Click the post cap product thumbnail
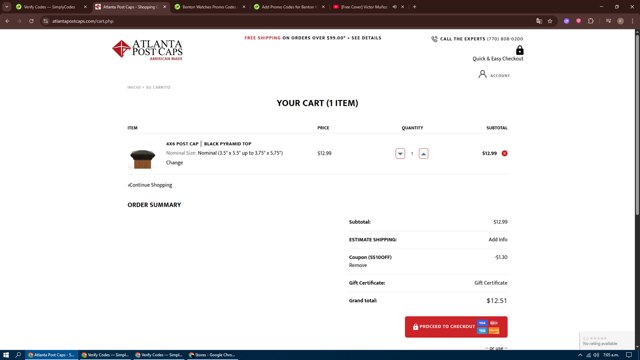Image resolution: width=640 pixels, height=360 pixels. click(142, 159)
